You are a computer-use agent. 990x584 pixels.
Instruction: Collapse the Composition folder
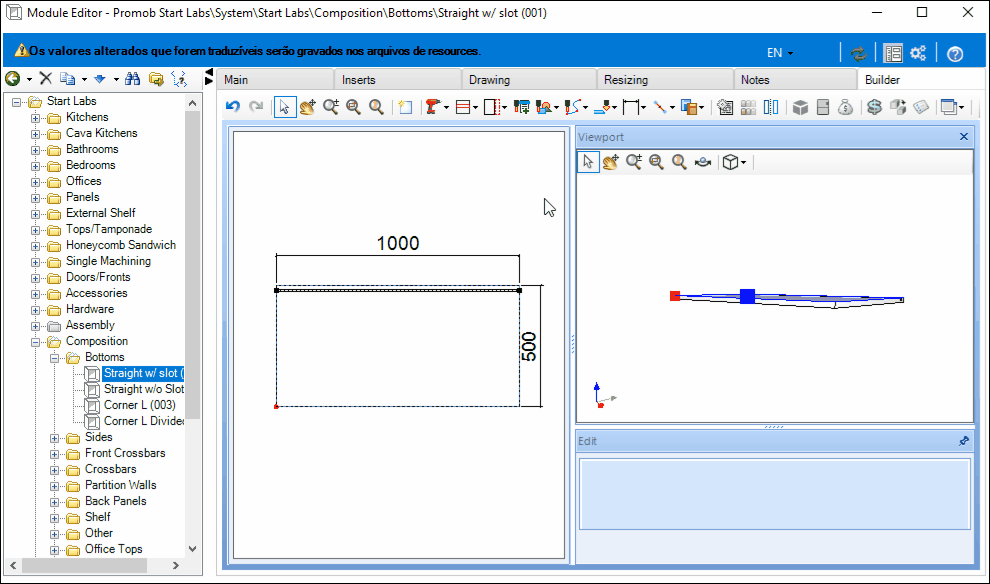[x=35, y=342]
